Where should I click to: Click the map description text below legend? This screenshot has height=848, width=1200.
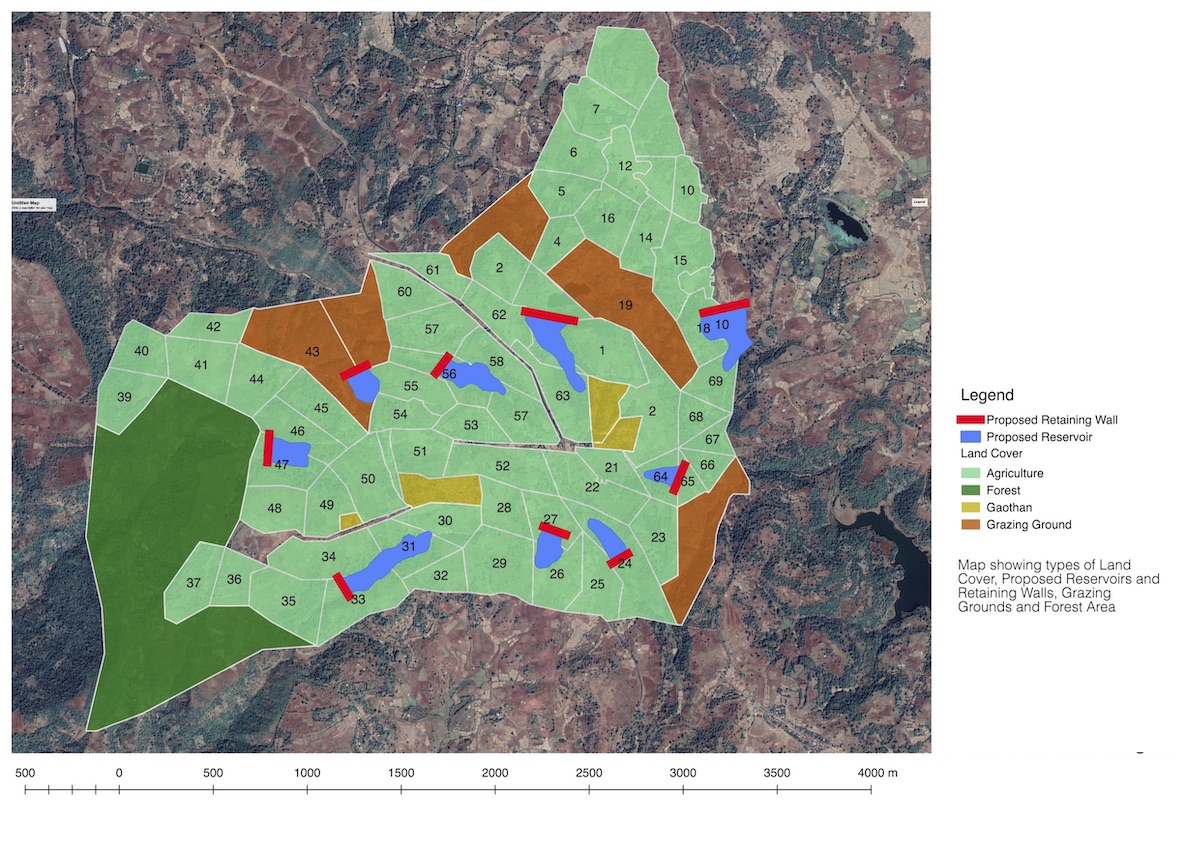(x=1058, y=585)
